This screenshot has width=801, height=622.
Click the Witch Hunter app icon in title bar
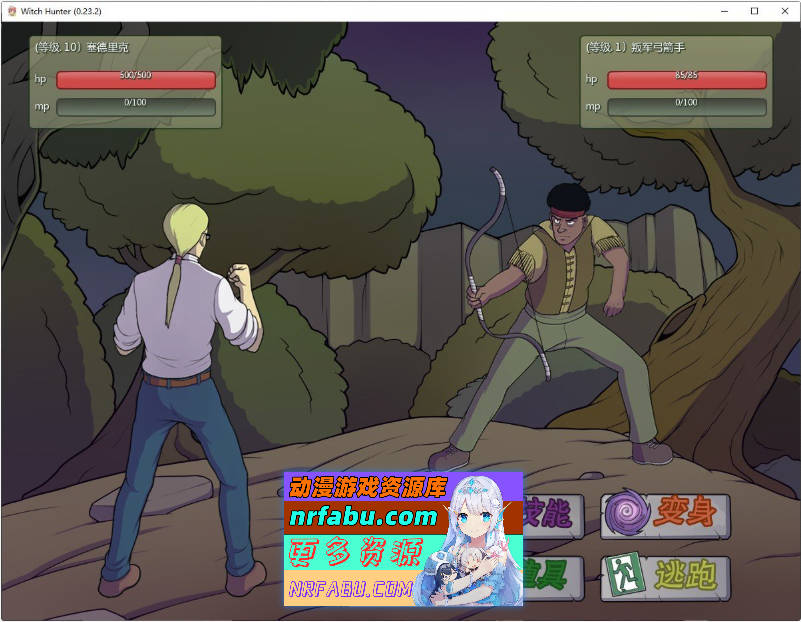(x=11, y=11)
